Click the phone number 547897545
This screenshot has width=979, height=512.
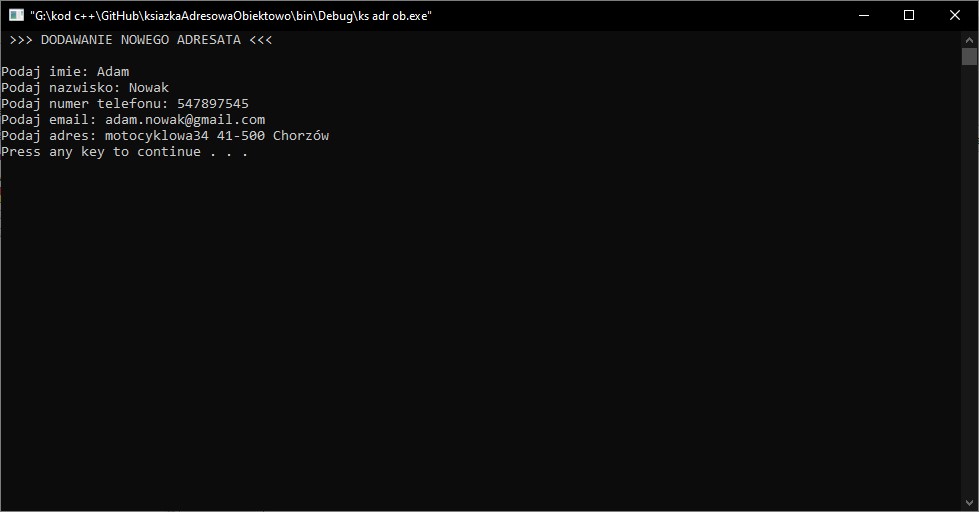point(213,104)
